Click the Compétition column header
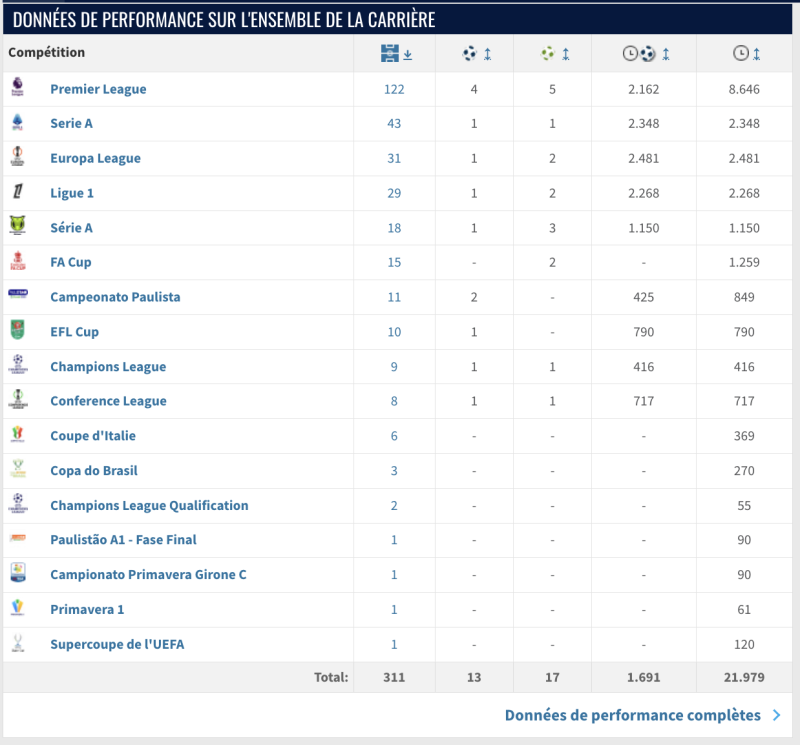Image resolution: width=800 pixels, height=745 pixels. pyautogui.click(x=47, y=53)
